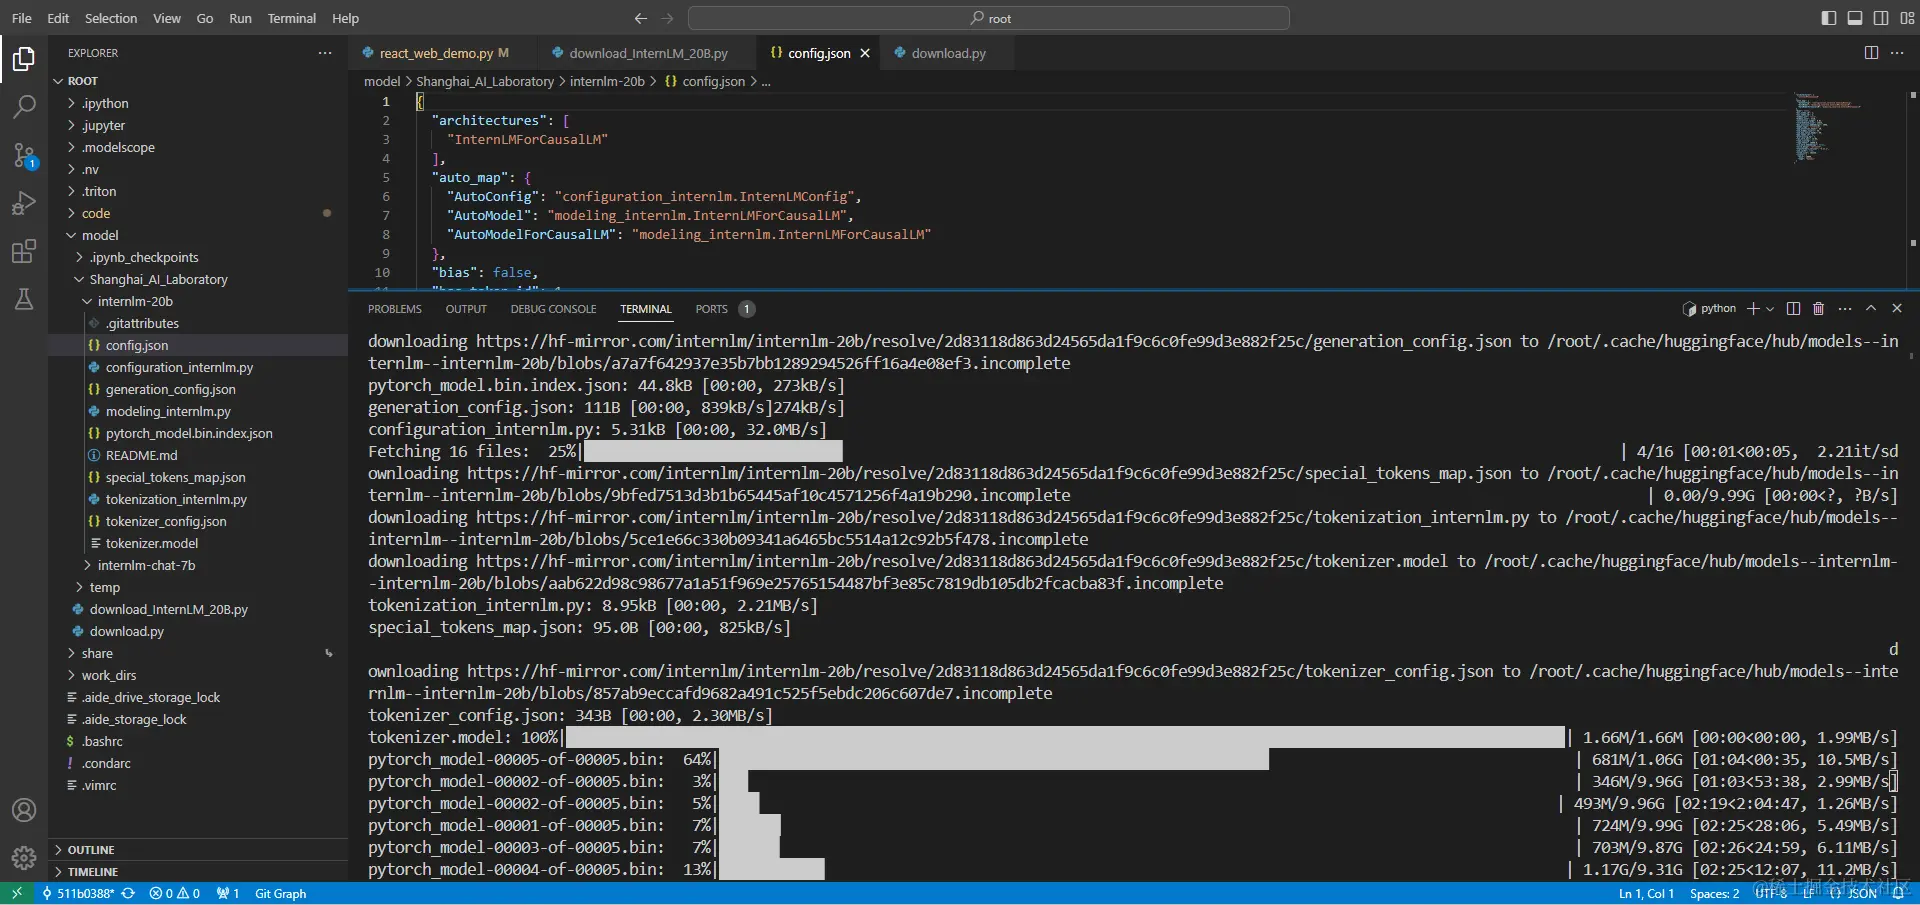
Task: Show errors and warnings in status bar
Action: [x=175, y=894]
